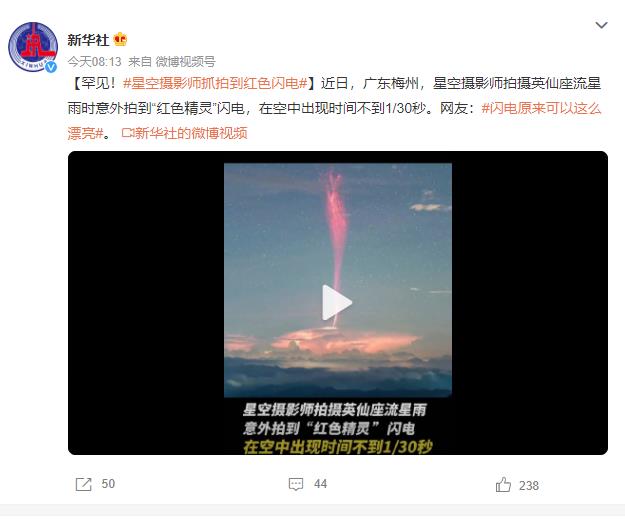Click the black area of video player
Viewport: 625px width, 525px height.
[x=145, y=303]
